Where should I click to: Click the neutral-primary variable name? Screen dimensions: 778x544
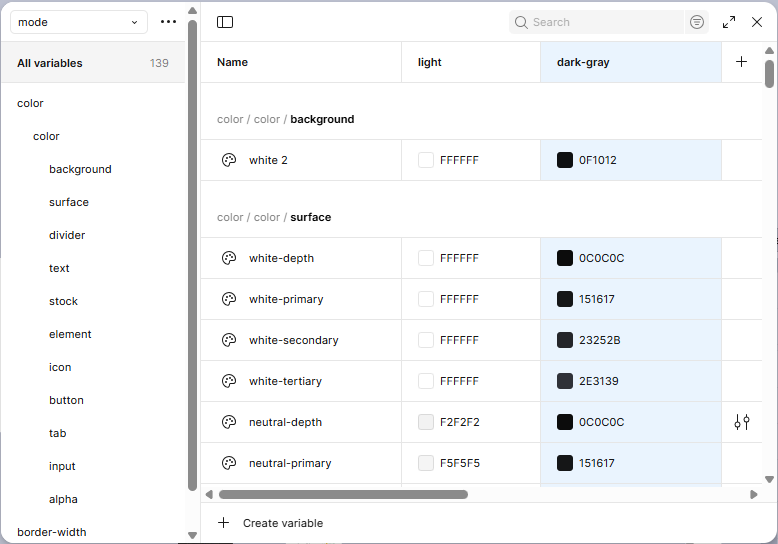click(290, 463)
